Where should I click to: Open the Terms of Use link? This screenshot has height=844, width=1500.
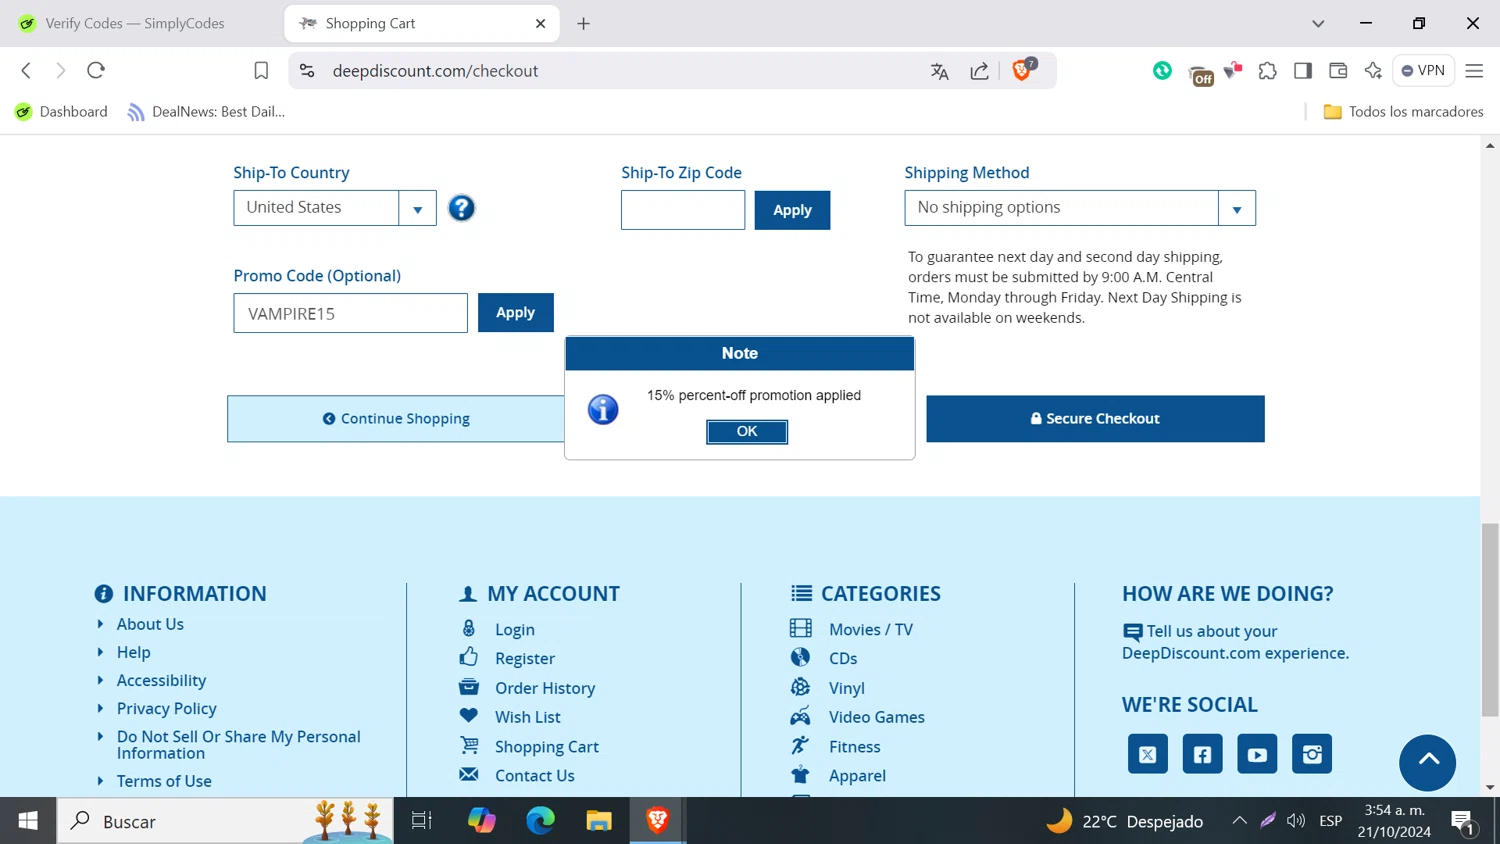[x=164, y=781]
